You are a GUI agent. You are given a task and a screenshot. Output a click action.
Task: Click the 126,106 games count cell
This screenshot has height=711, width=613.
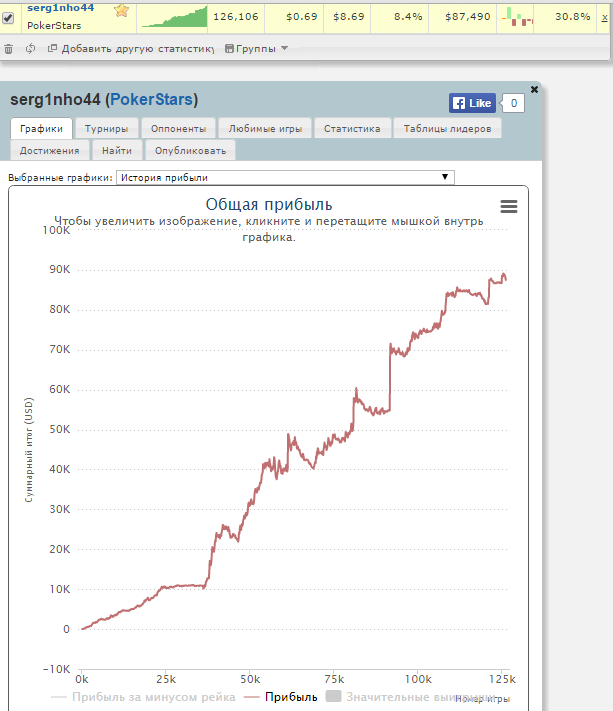click(236, 17)
